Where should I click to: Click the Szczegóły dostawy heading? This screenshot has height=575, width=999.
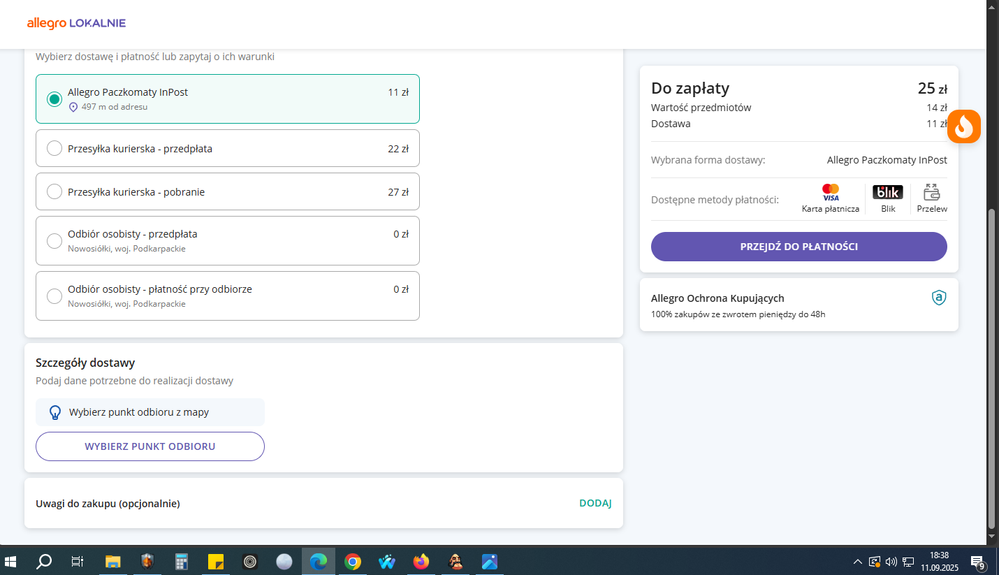tap(85, 362)
